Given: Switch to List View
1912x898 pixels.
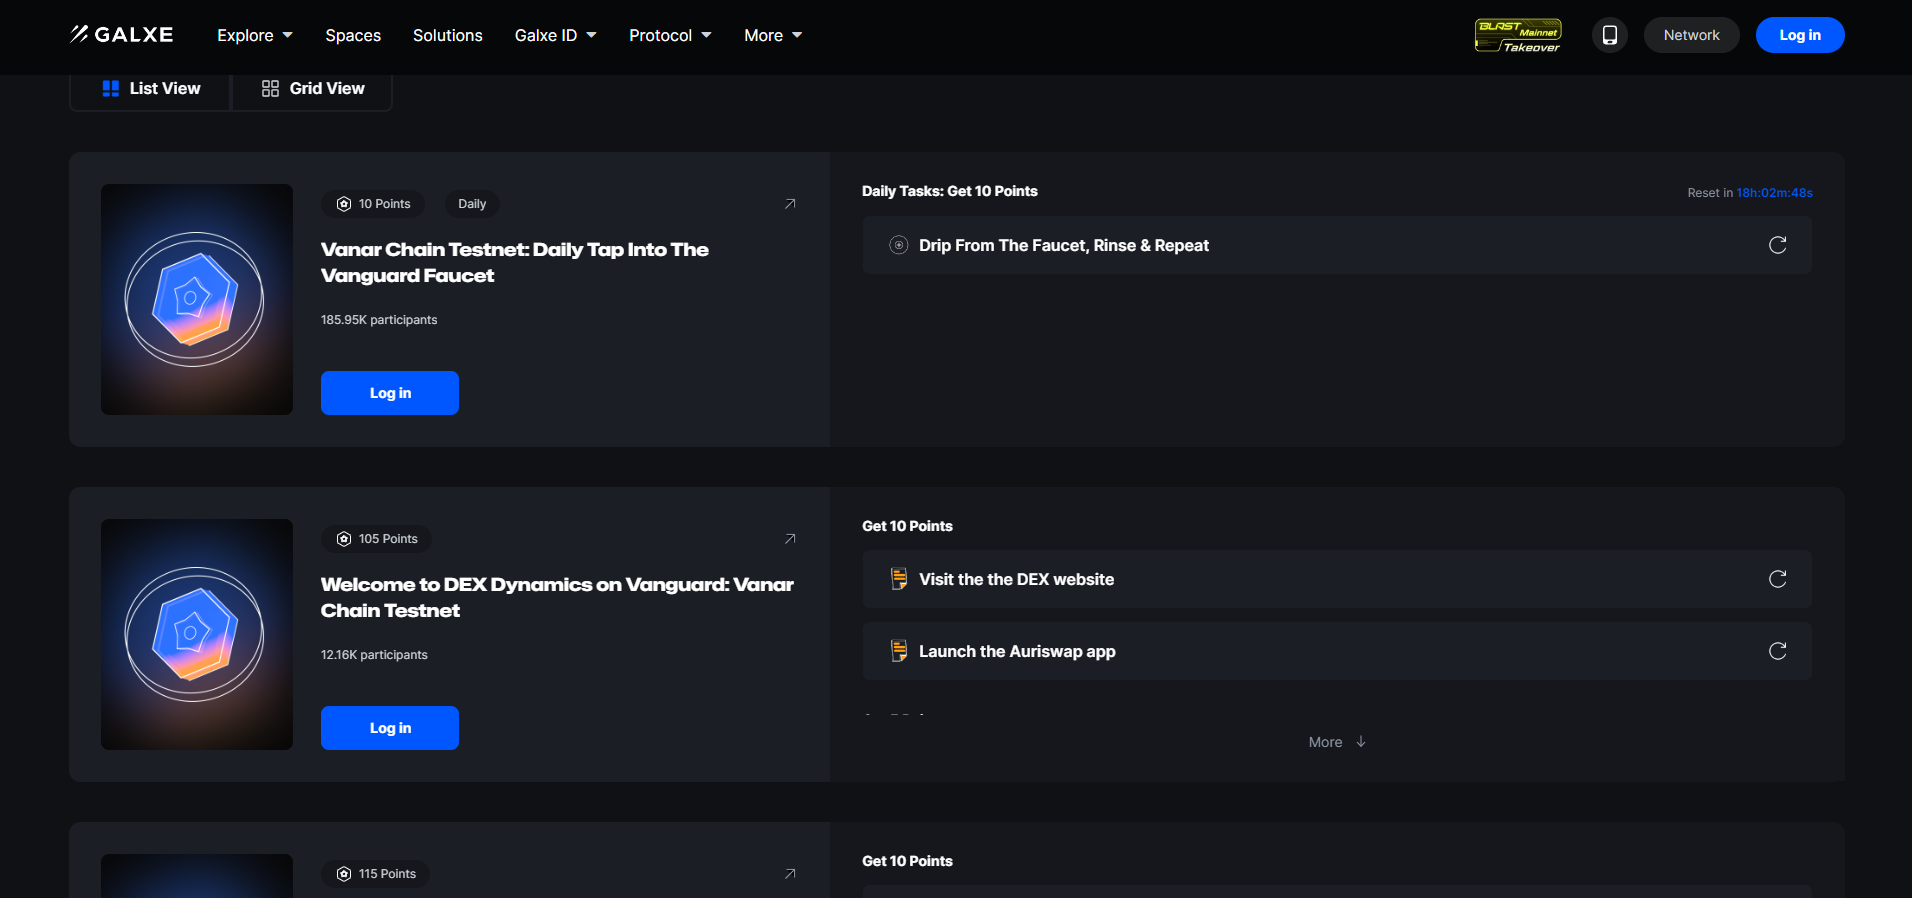Looking at the screenshot, I should tap(151, 89).
